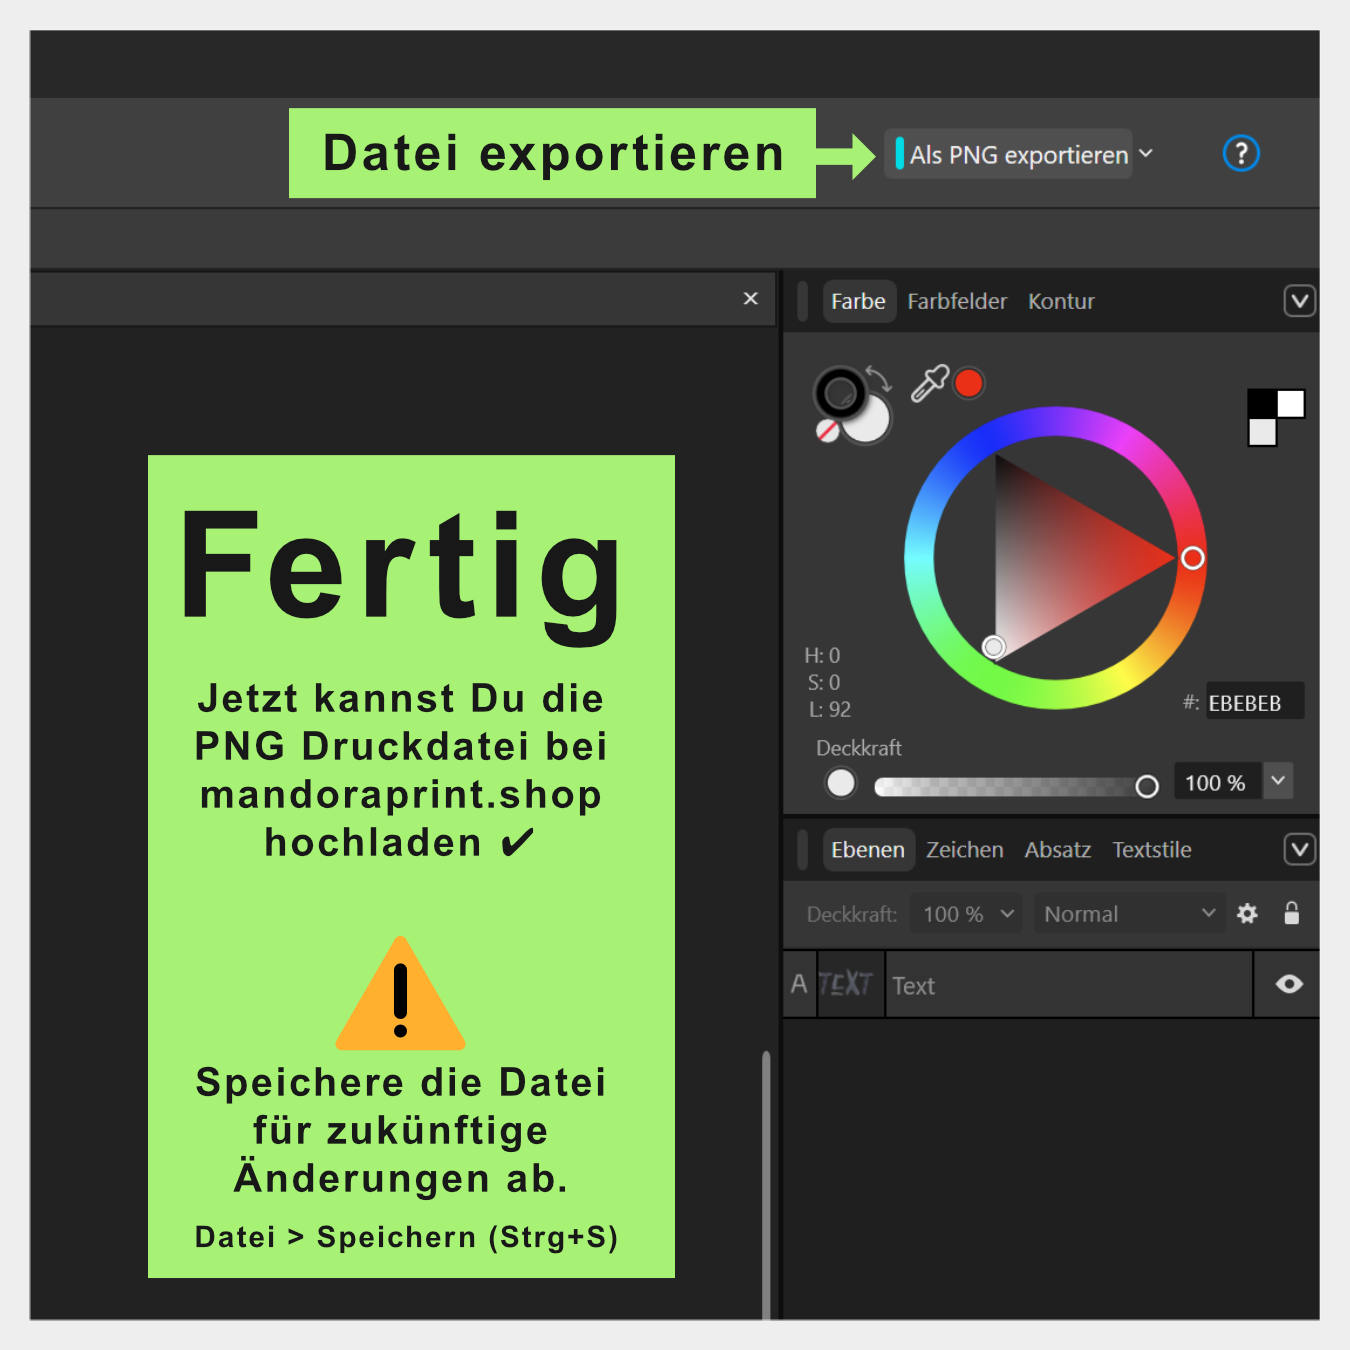Switch to the Farbfelder tab
The image size is (1350, 1350).
956,302
